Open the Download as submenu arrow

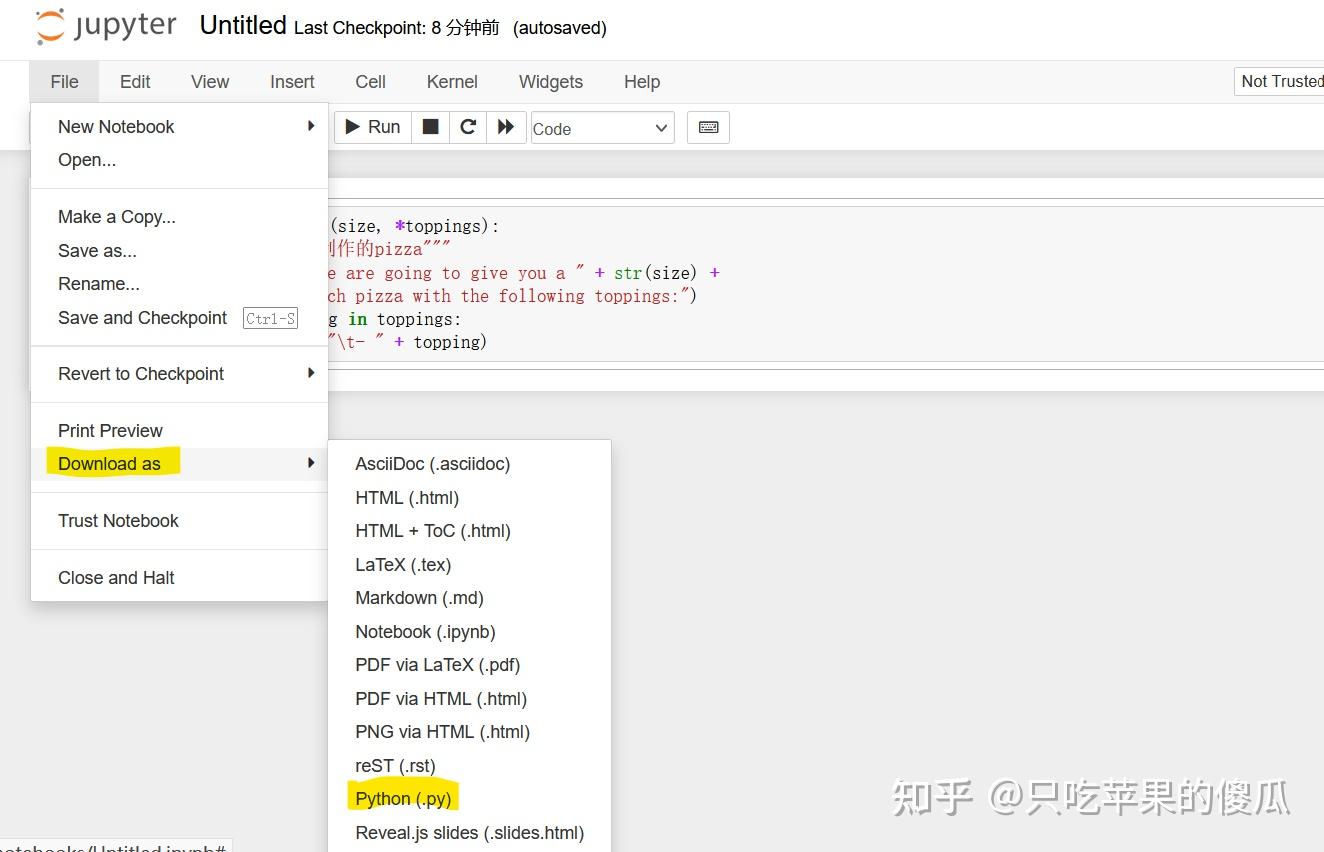point(310,463)
